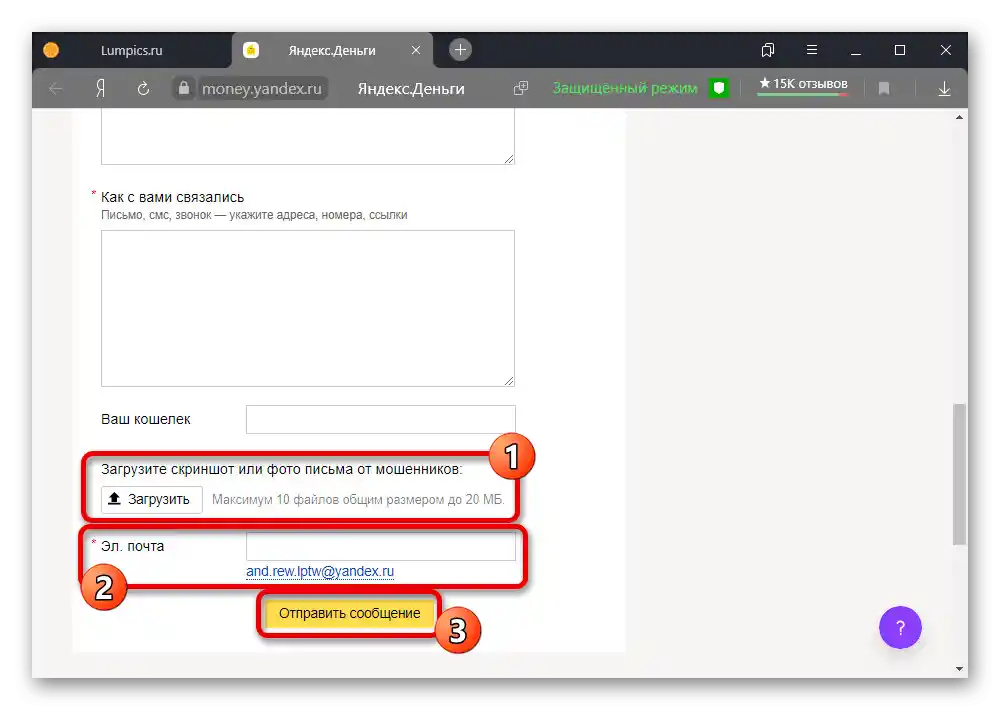Image resolution: width=1000 pixels, height=710 pixels.
Task: Switch to the Lumpics.ru tab
Action: pos(130,50)
